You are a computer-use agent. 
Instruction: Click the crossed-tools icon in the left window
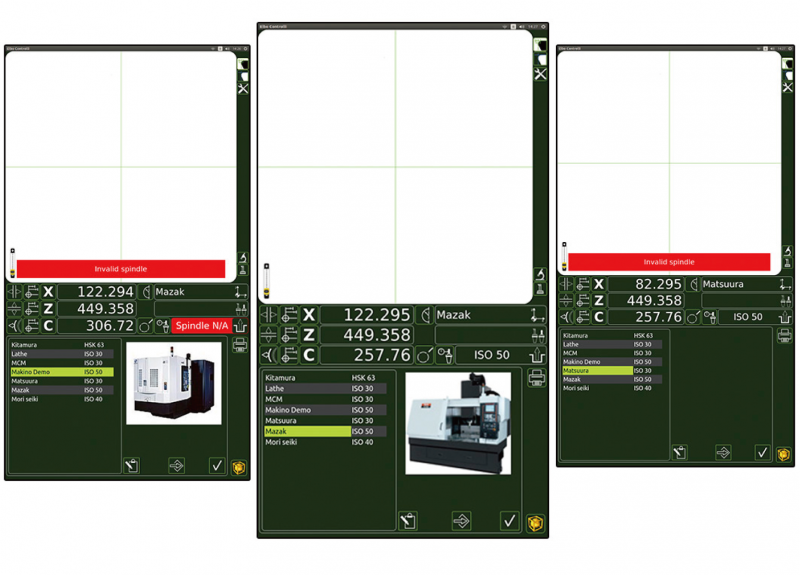243,88
